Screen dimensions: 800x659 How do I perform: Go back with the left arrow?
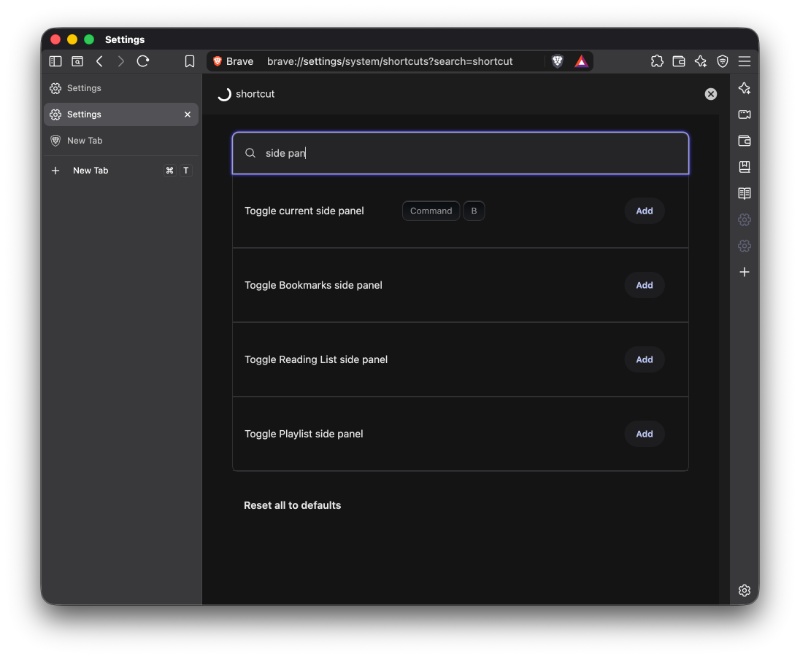tap(99, 61)
